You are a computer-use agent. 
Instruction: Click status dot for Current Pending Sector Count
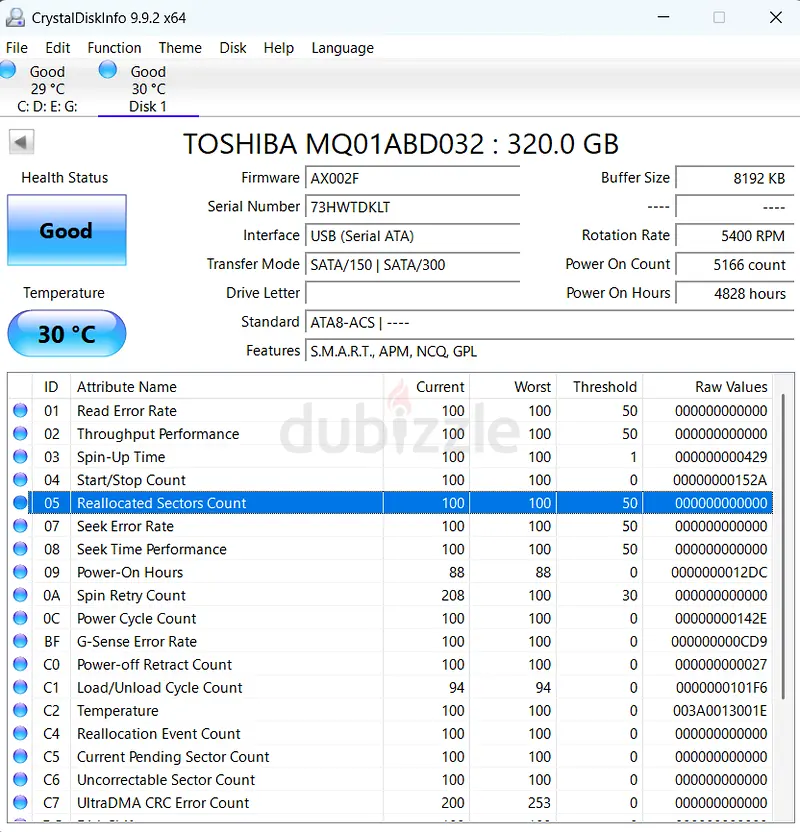point(20,756)
